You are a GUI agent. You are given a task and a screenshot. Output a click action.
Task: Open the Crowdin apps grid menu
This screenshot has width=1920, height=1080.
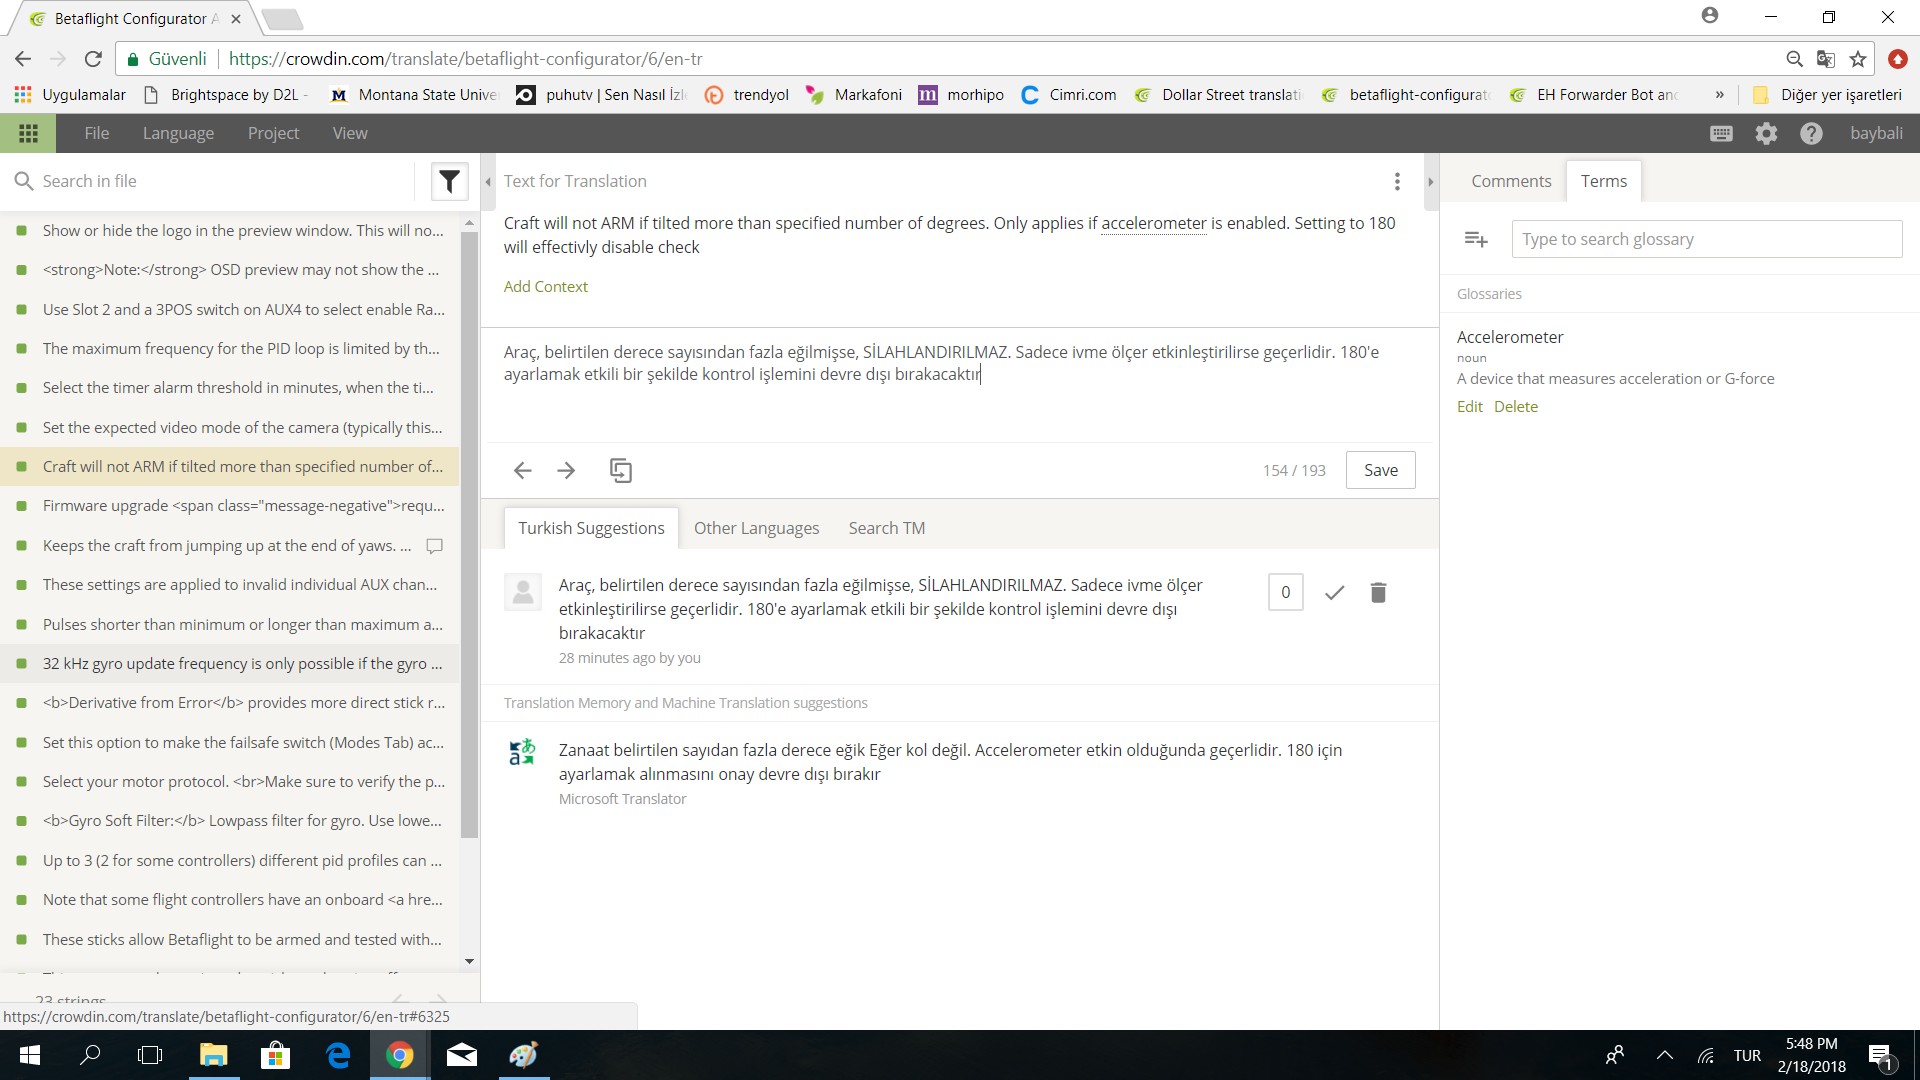pos(28,133)
